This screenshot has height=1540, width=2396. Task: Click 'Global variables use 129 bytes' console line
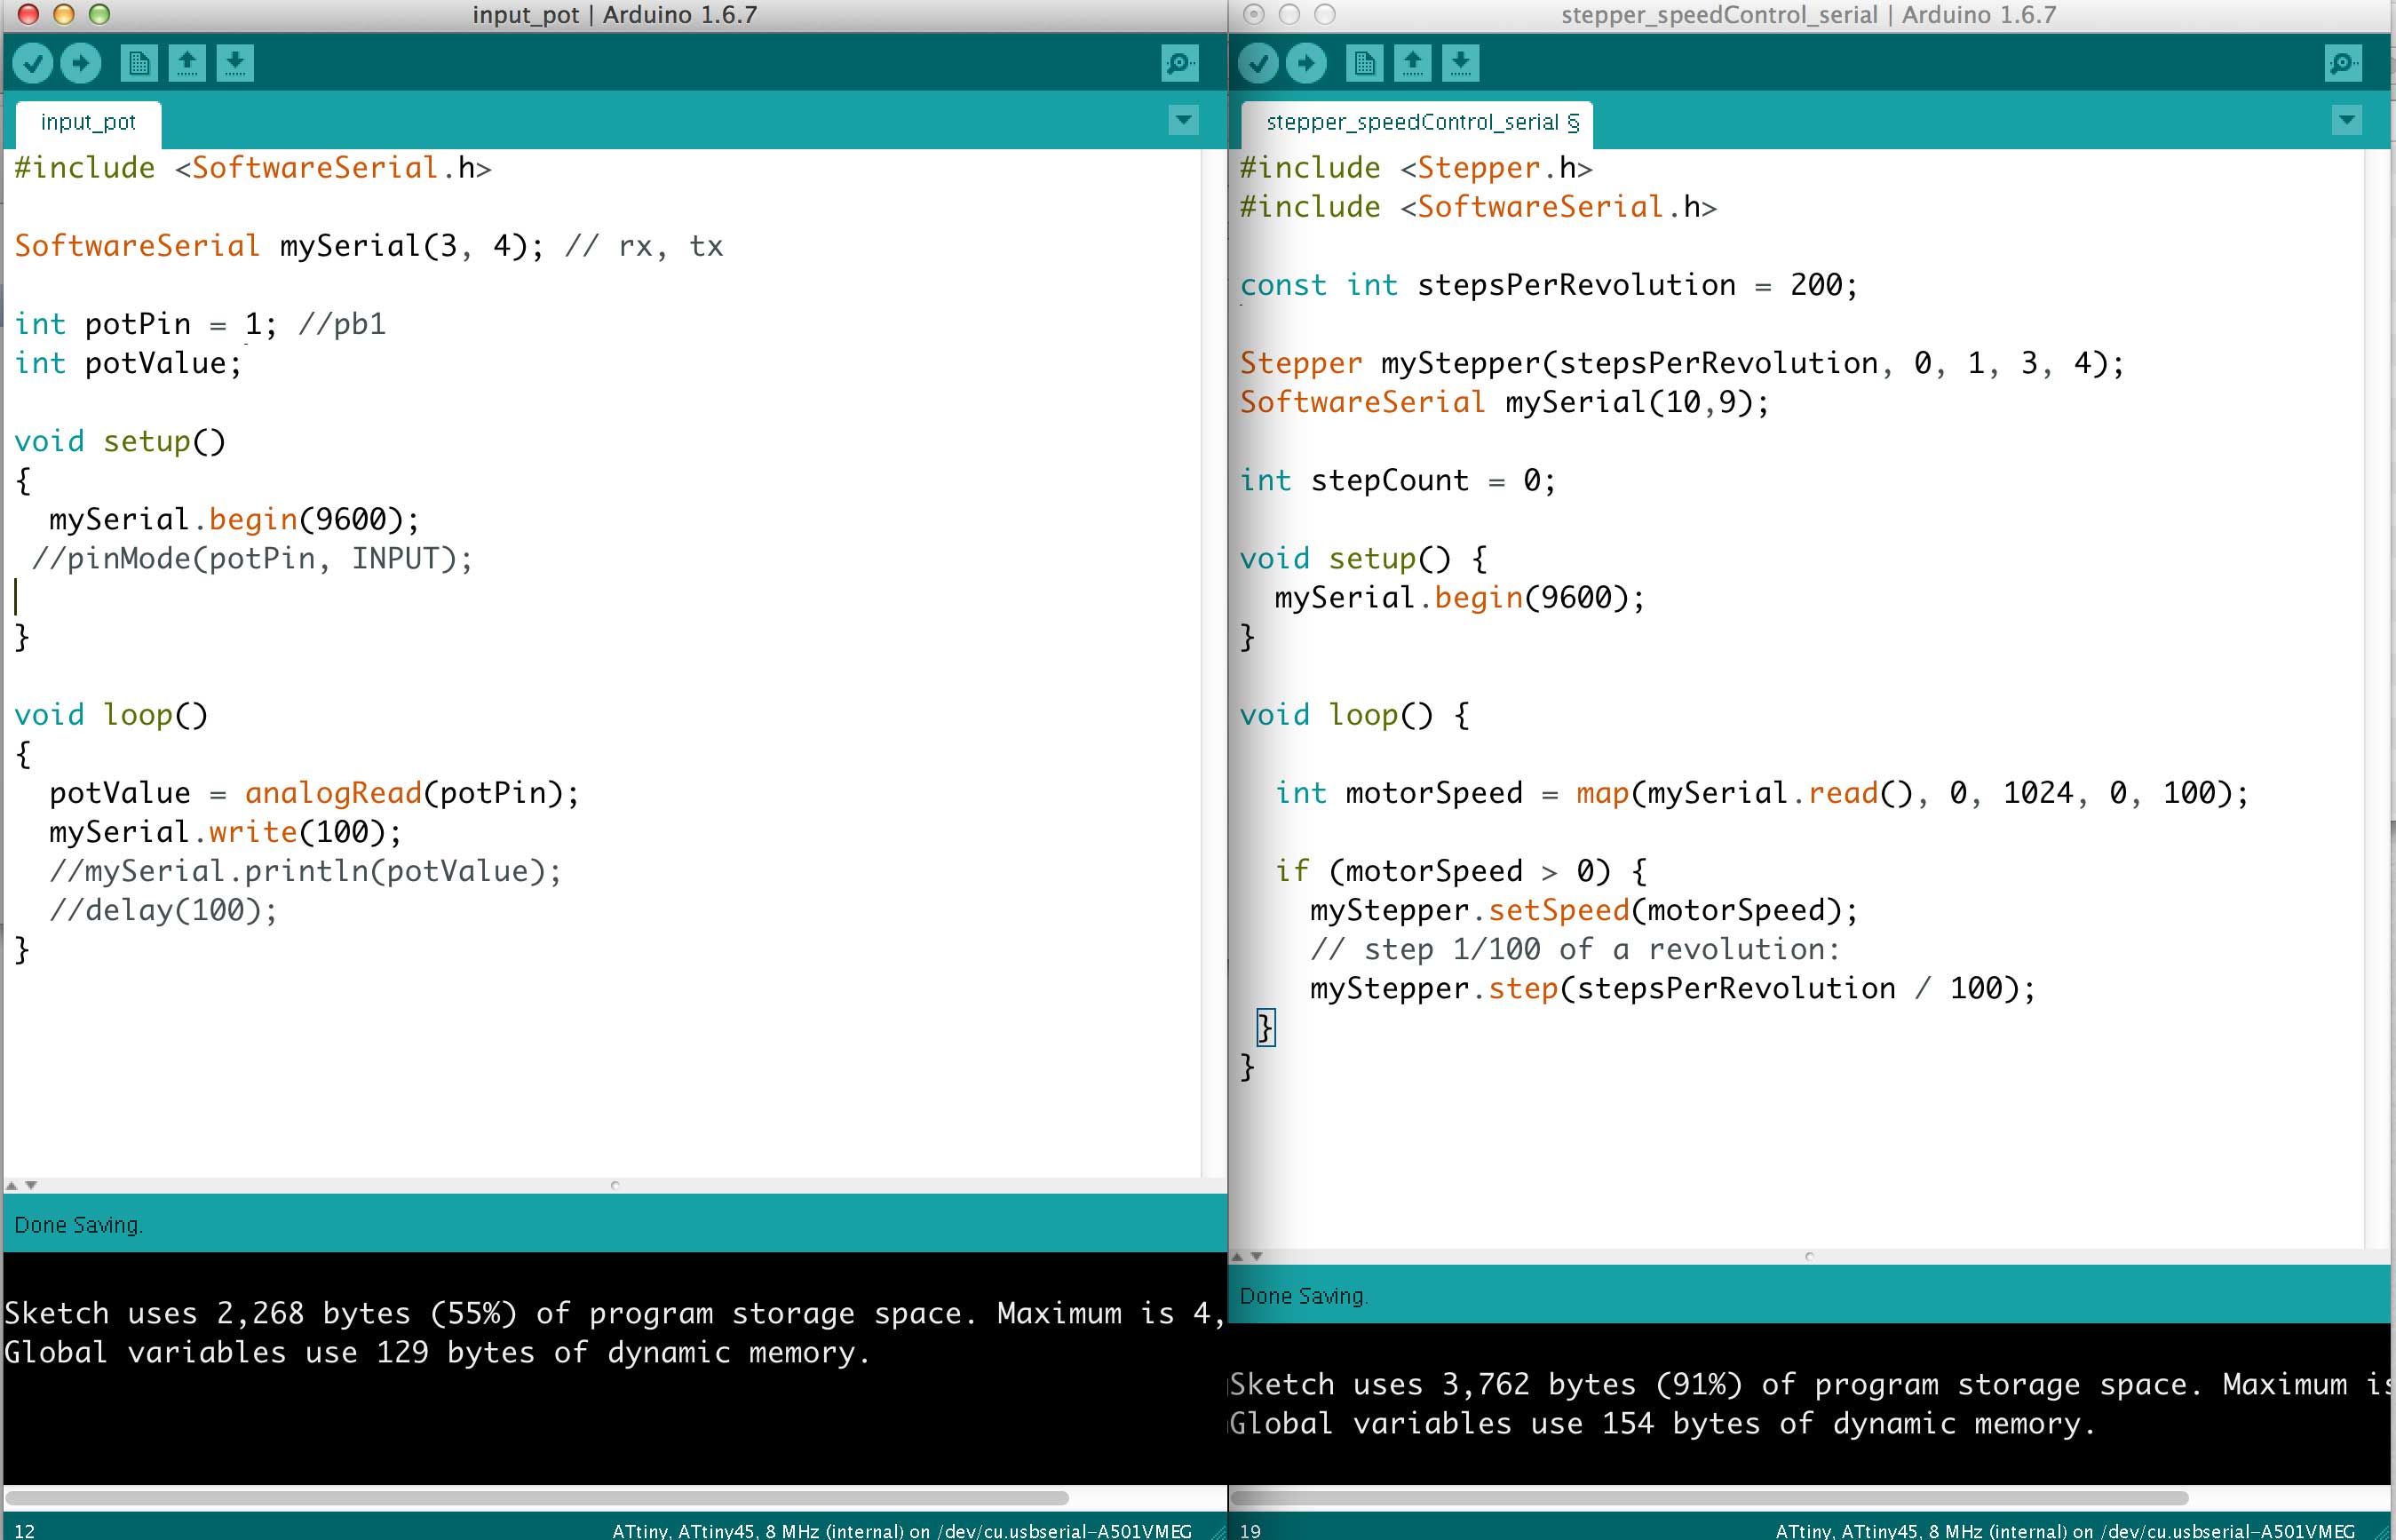click(x=438, y=1352)
